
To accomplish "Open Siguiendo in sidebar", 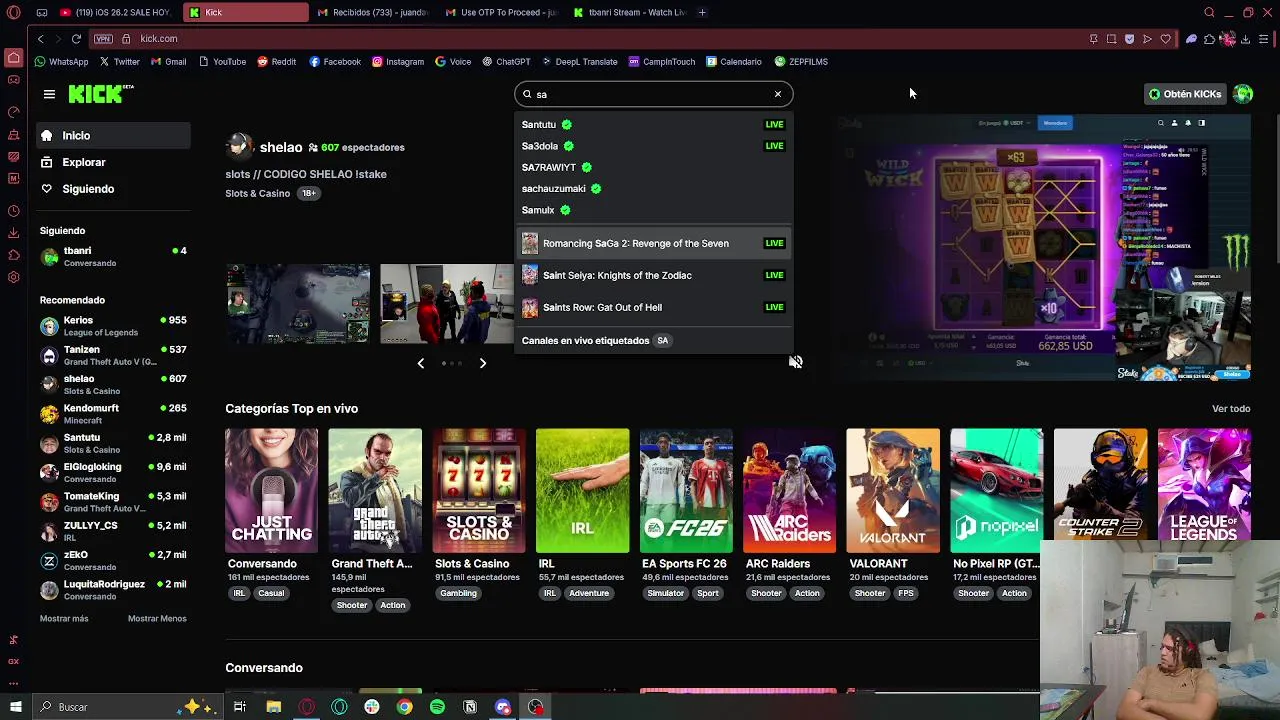I will [x=112, y=189].
